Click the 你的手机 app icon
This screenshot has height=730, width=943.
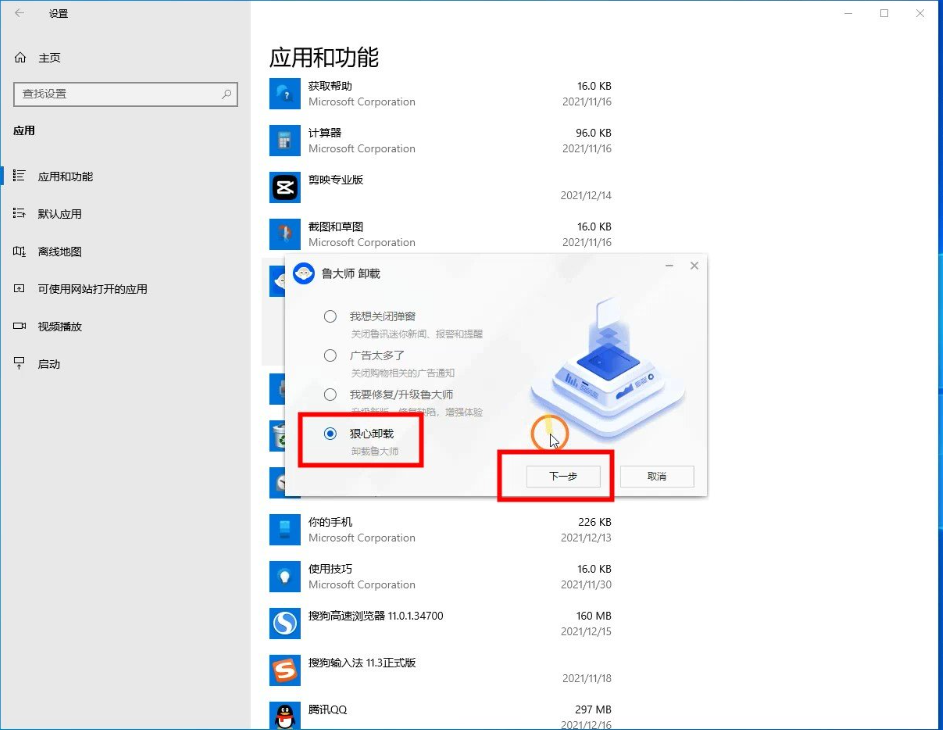284,529
